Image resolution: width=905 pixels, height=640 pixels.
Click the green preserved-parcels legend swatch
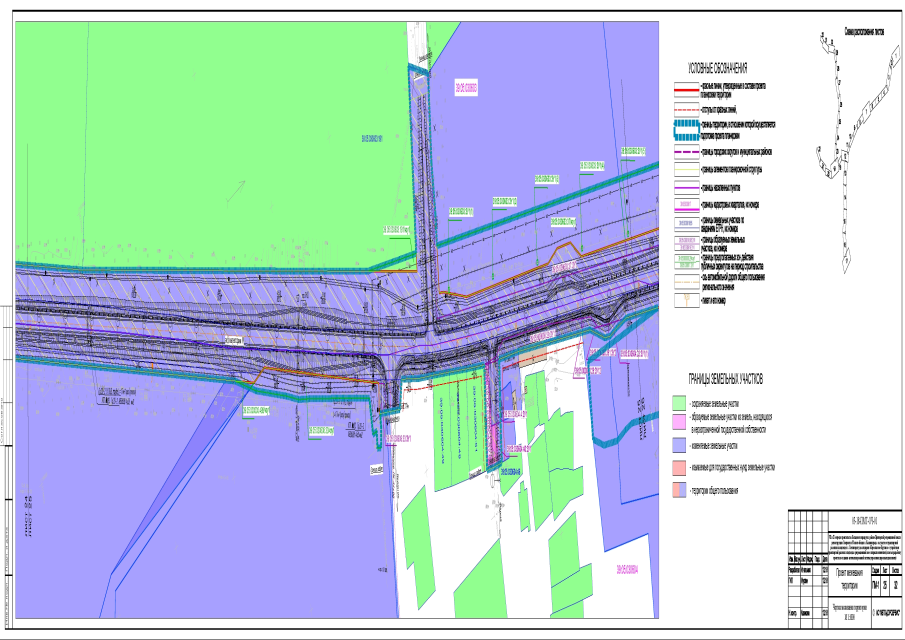coord(678,400)
